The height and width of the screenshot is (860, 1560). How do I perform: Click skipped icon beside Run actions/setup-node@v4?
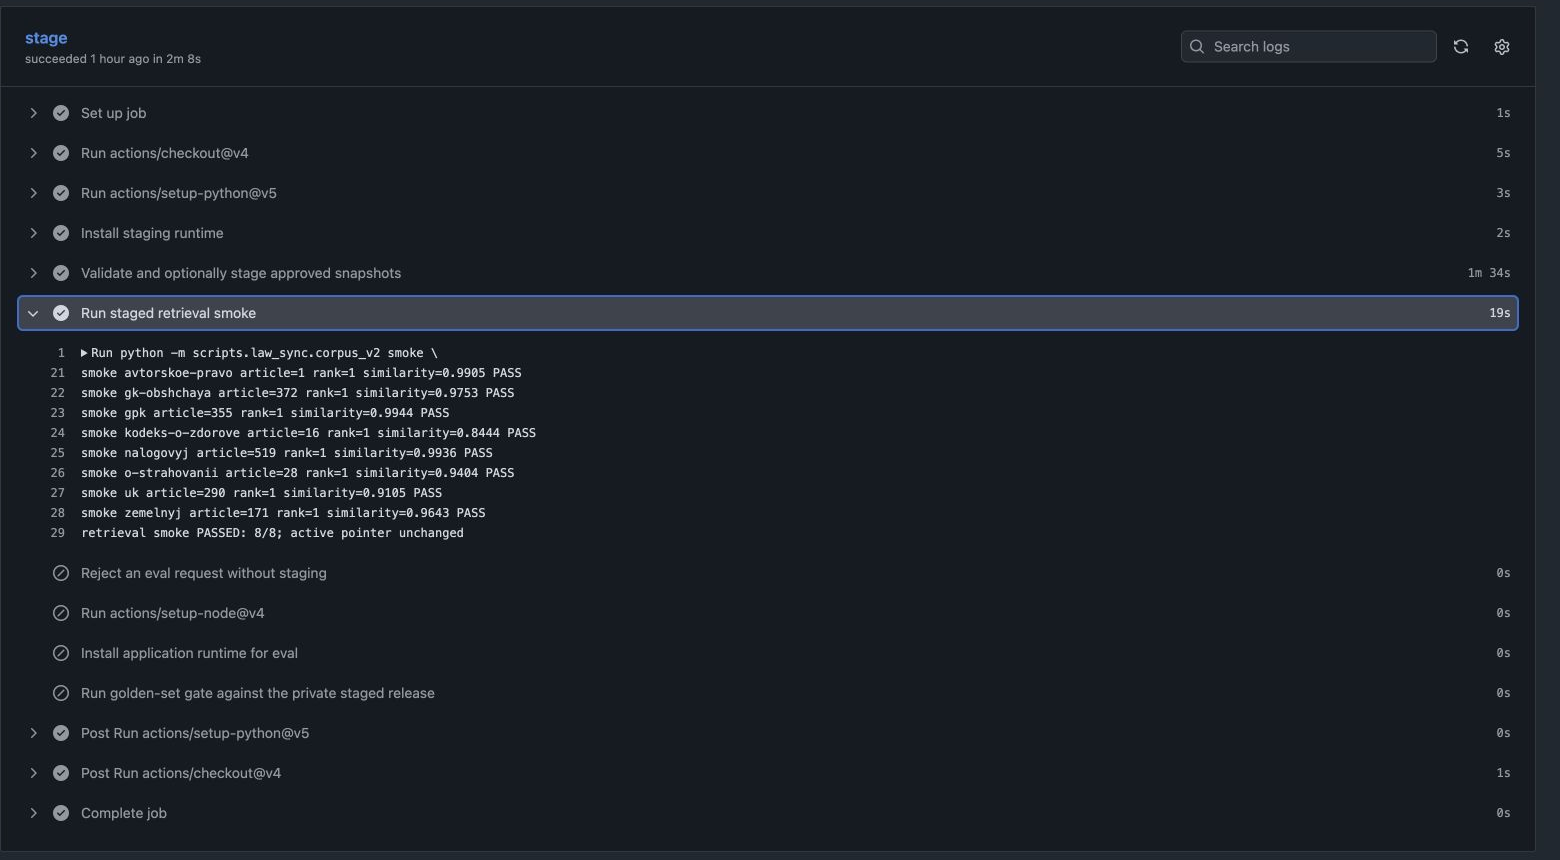[x=61, y=613]
